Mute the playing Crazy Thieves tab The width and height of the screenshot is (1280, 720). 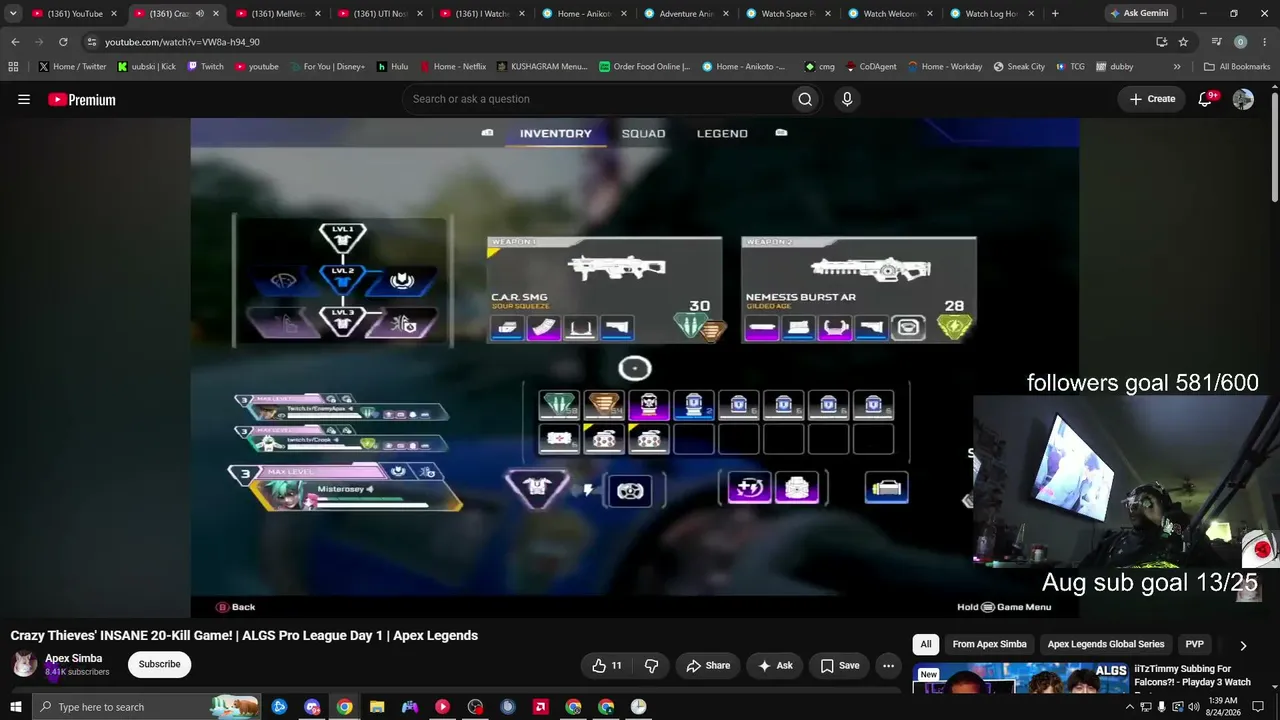pos(200,14)
